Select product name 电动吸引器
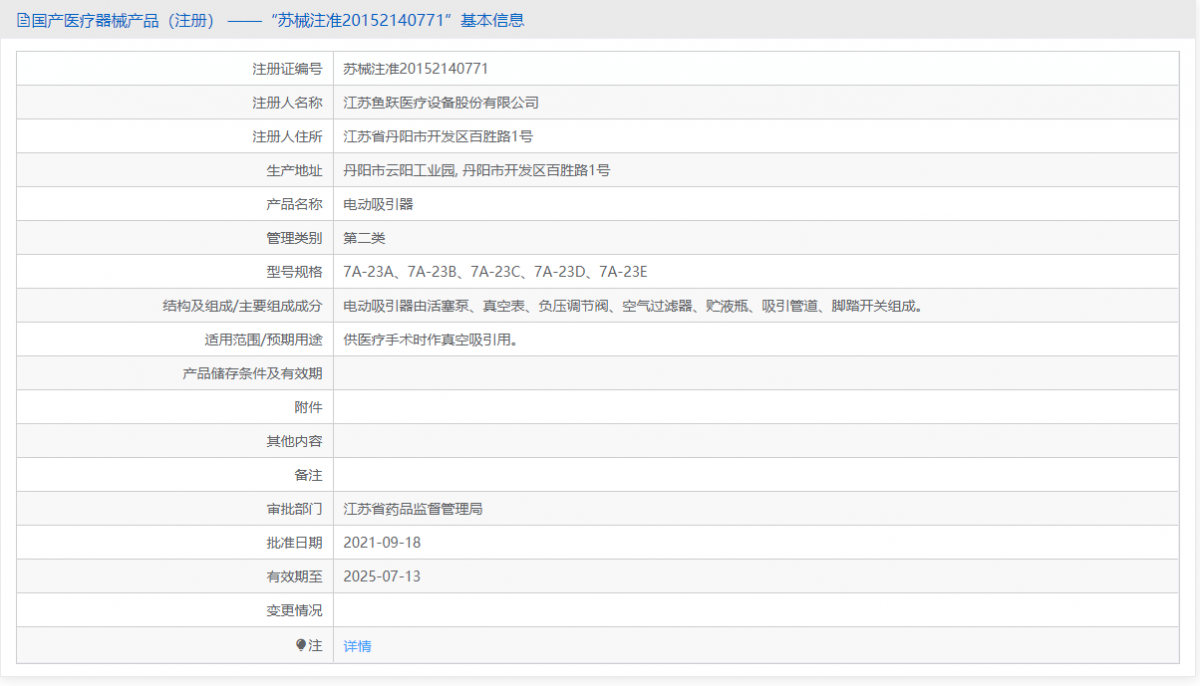Viewport: 1200px width, 686px height. point(378,205)
